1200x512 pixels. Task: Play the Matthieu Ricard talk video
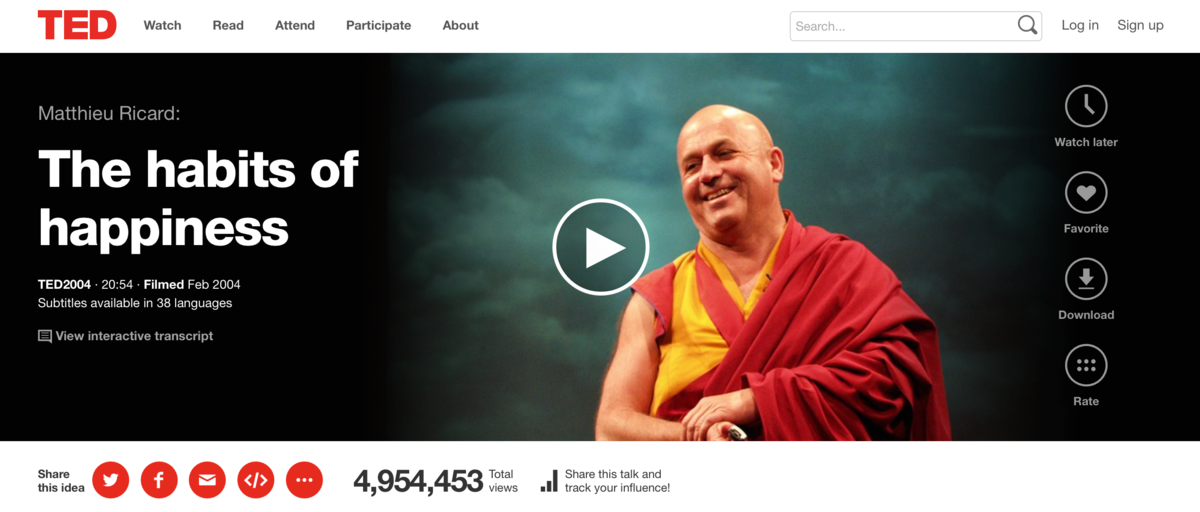(601, 247)
